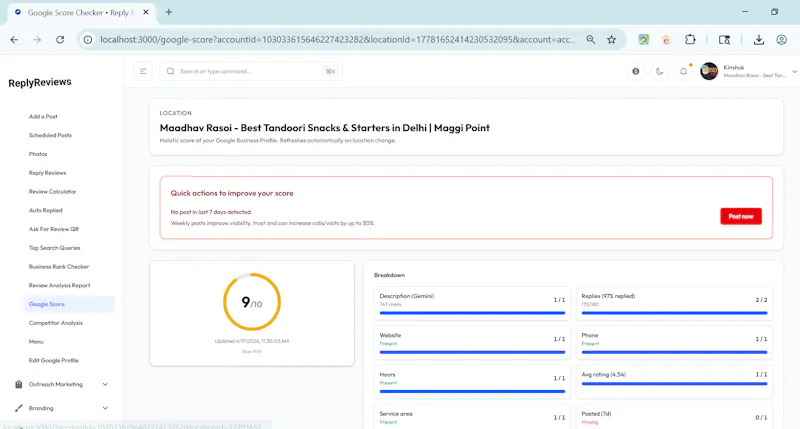The image size is (800, 429).
Task: Click the browser address bar URL
Action: coord(338,39)
